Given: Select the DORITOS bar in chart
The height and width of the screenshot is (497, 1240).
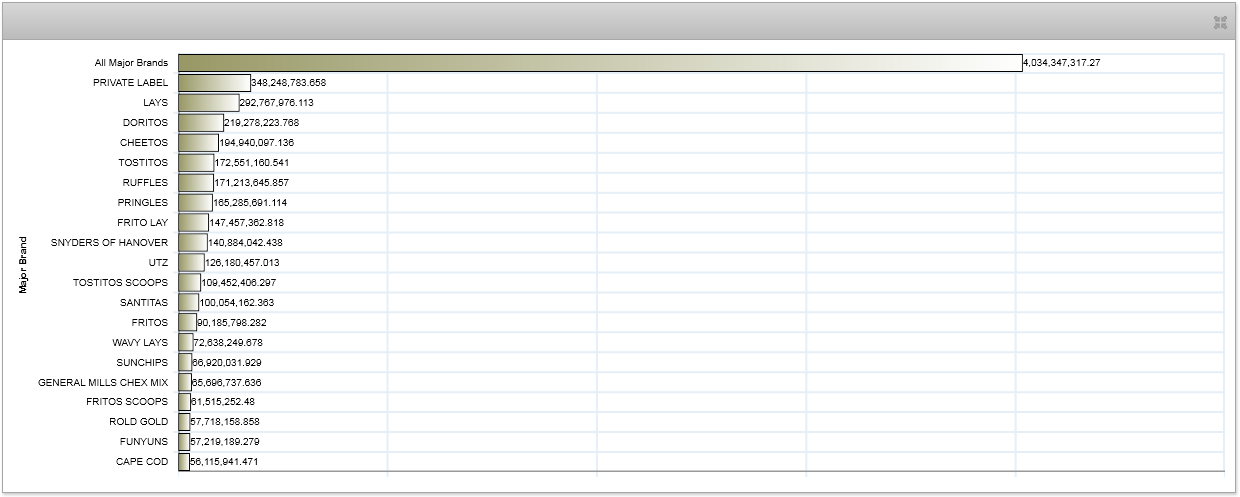Looking at the screenshot, I should (201, 123).
